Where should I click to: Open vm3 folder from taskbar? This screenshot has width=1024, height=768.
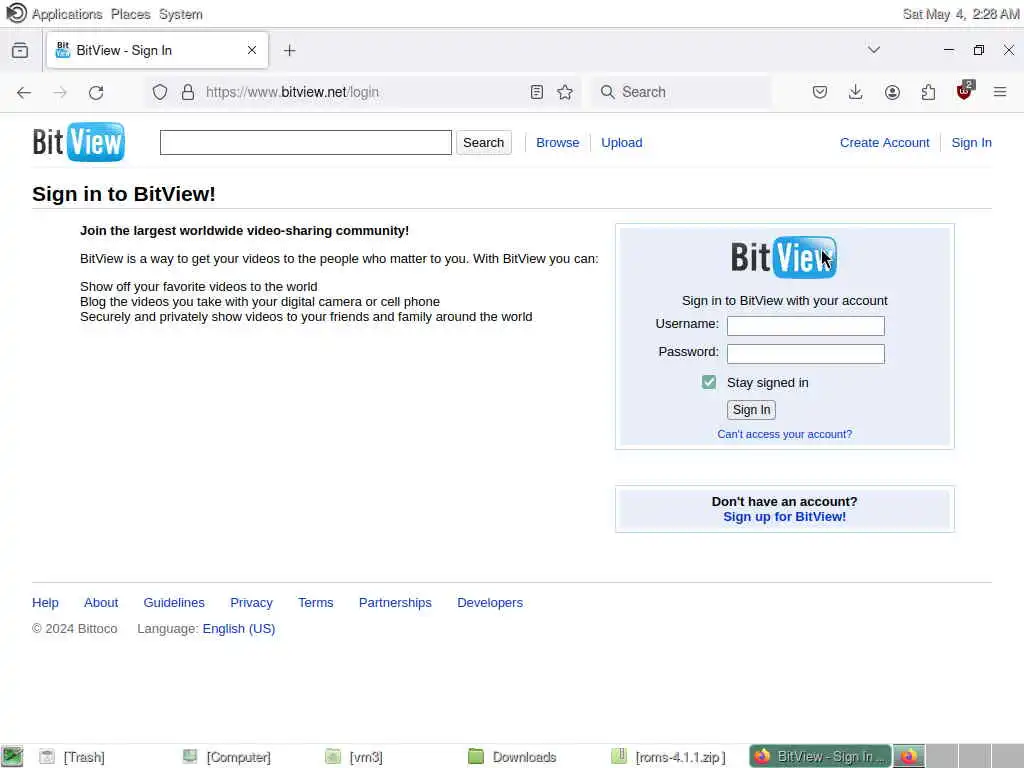353,757
